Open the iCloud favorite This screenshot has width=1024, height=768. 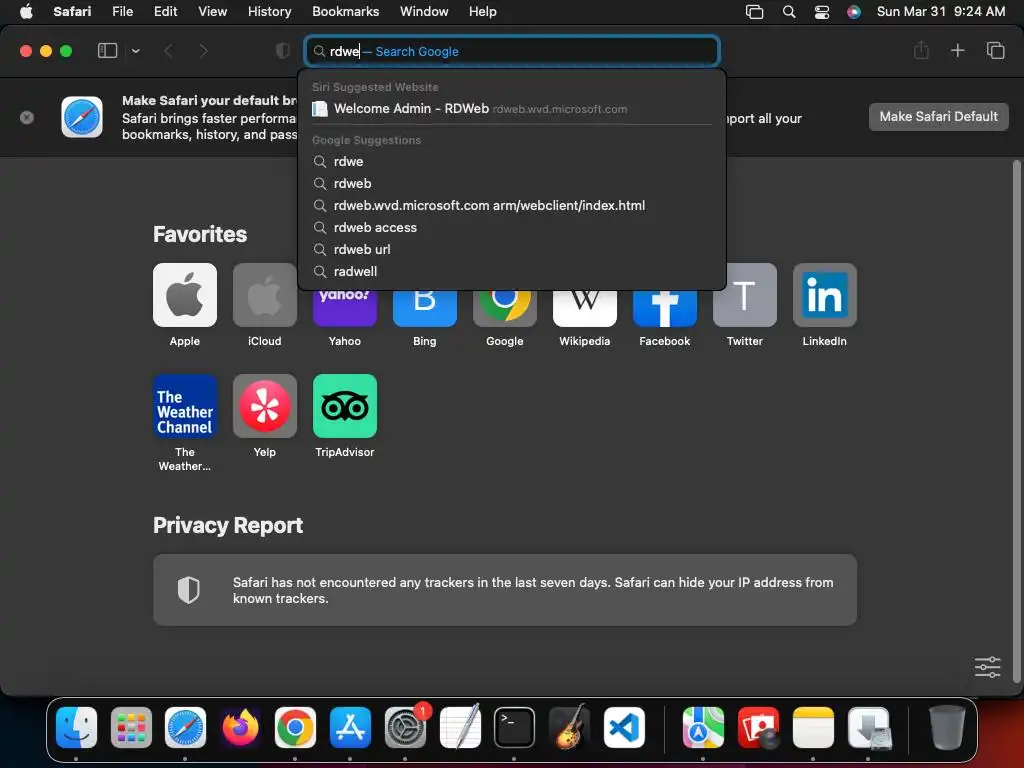tap(264, 295)
